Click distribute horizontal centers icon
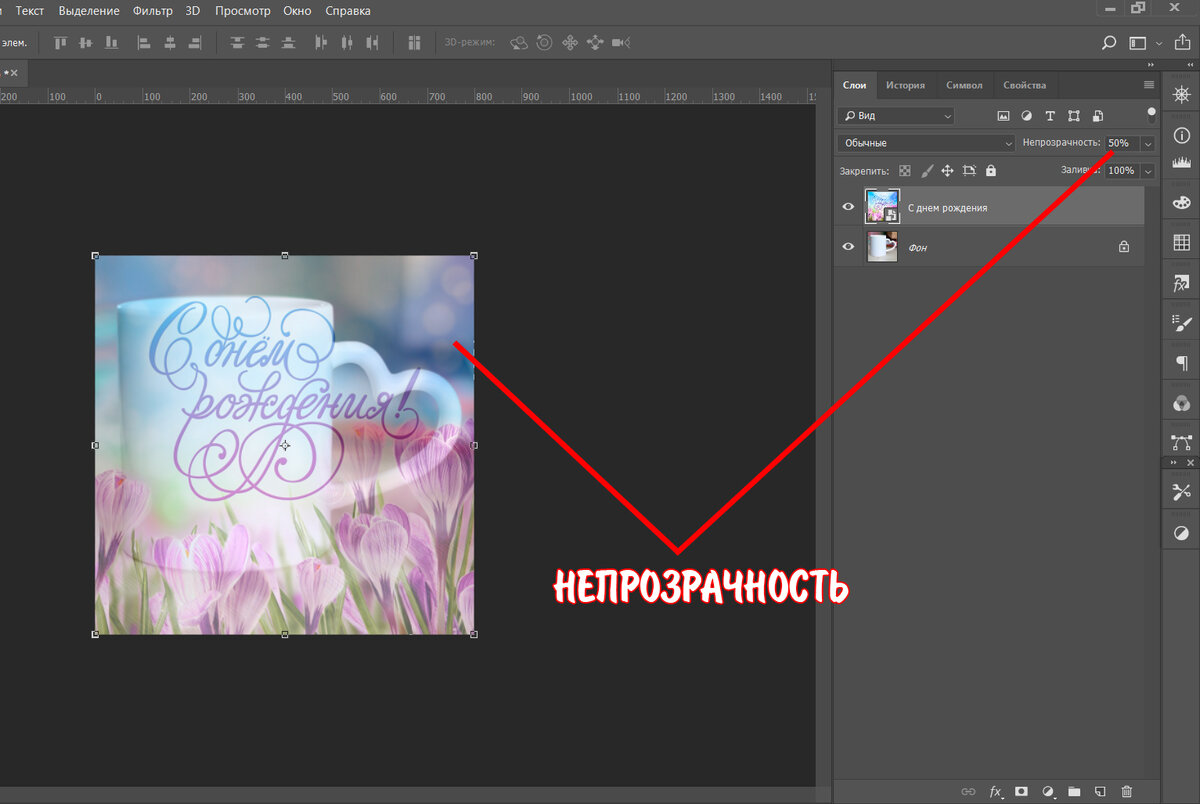The width and height of the screenshot is (1200, 804). point(347,43)
